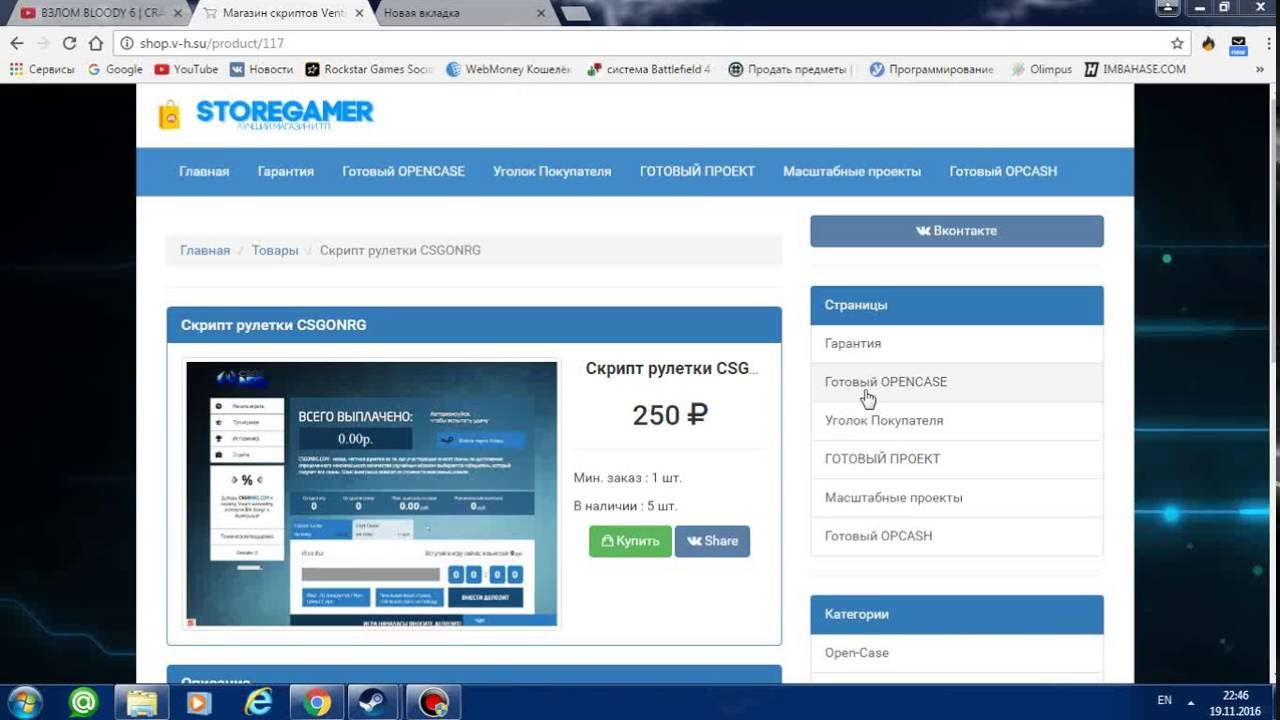Open ГОТОВЫЙ ПРОЕКТ in the Страницы sidebar
Screen dimensions: 1280x720
[x=957, y=459]
